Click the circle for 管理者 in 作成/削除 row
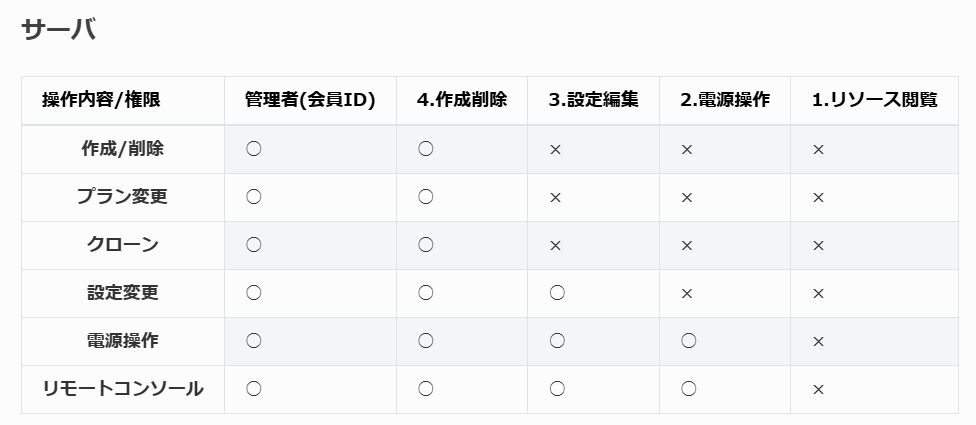The width and height of the screenshot is (976, 425). point(254,149)
